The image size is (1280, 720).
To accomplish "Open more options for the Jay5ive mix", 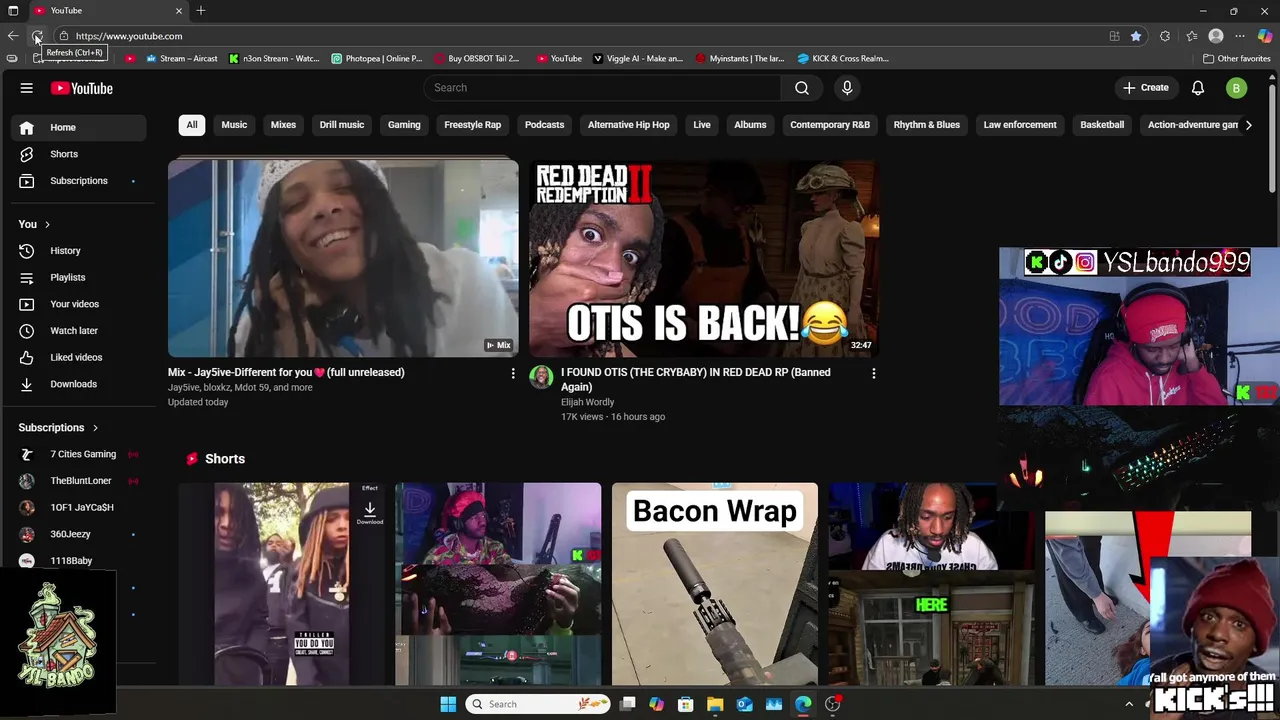I will (x=513, y=373).
